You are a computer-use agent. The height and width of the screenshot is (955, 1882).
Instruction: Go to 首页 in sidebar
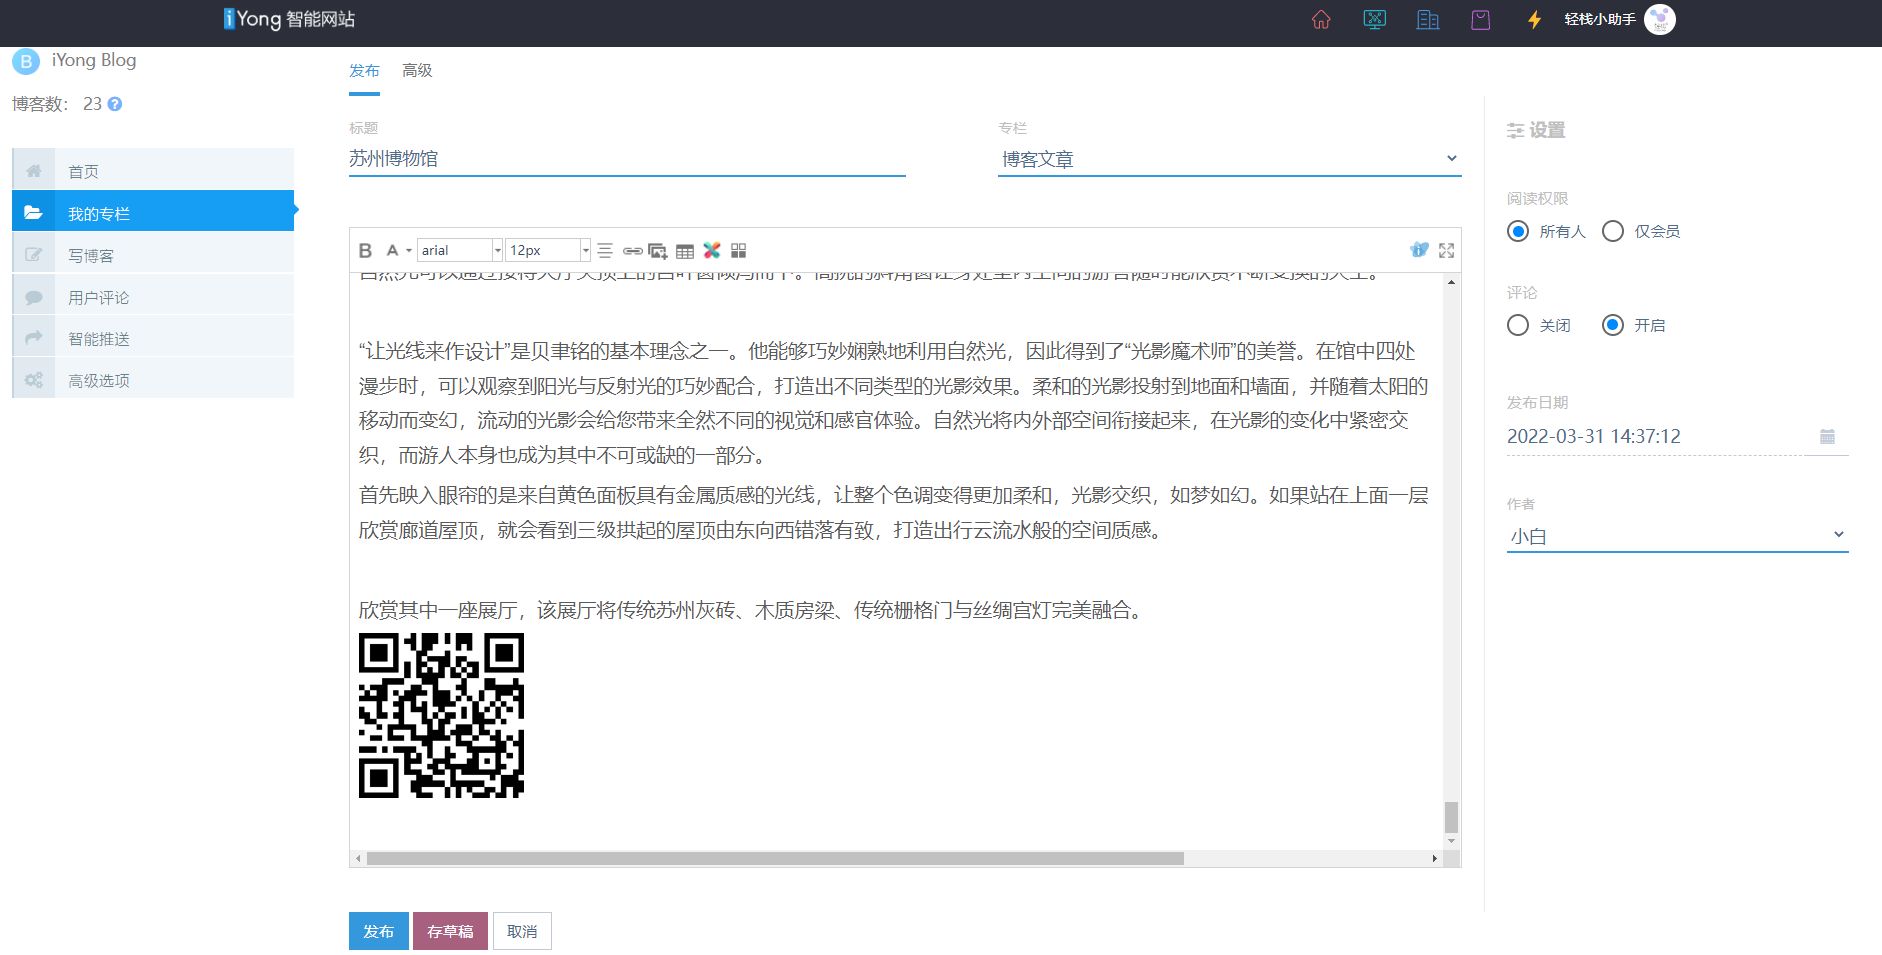(x=153, y=171)
